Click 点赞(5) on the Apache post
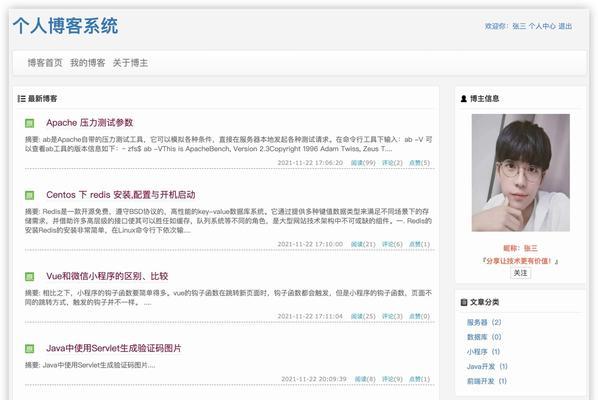Screen dimensions: 598x400 click(420, 163)
